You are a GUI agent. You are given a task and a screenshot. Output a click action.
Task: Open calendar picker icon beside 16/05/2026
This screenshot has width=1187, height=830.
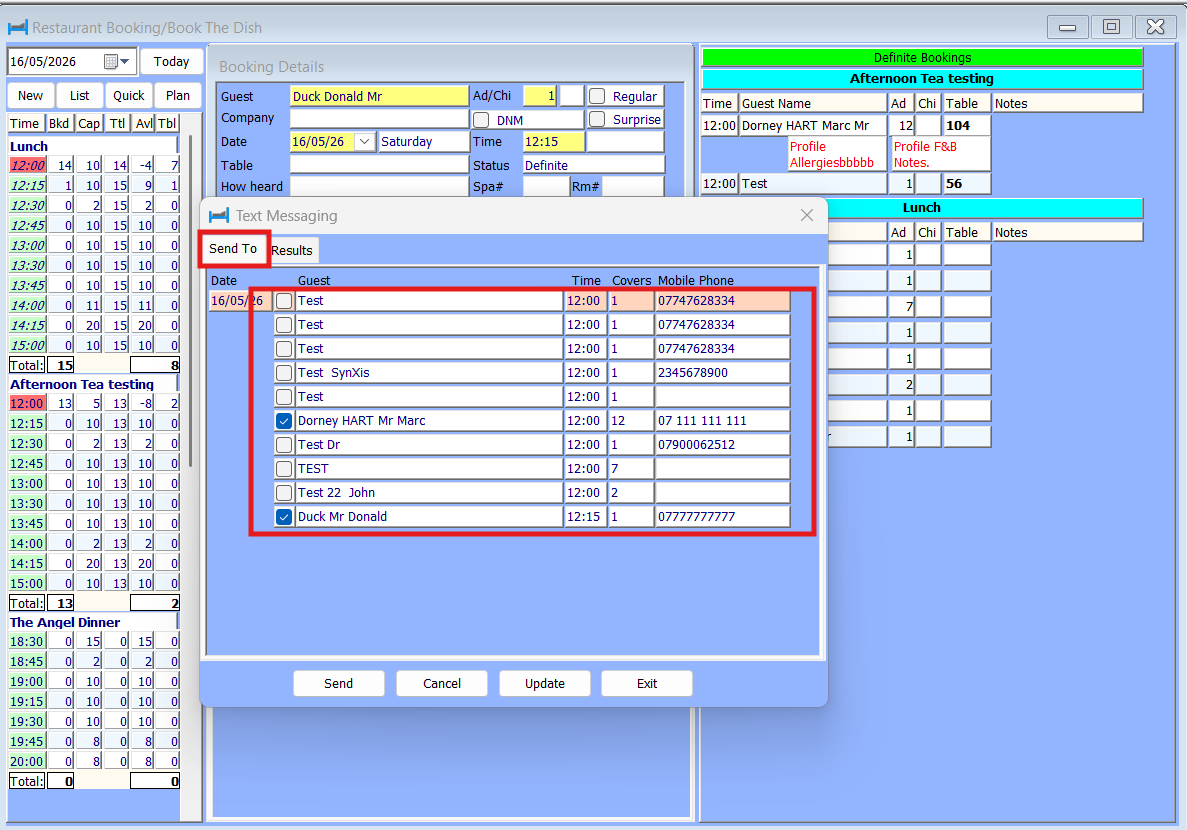point(111,61)
